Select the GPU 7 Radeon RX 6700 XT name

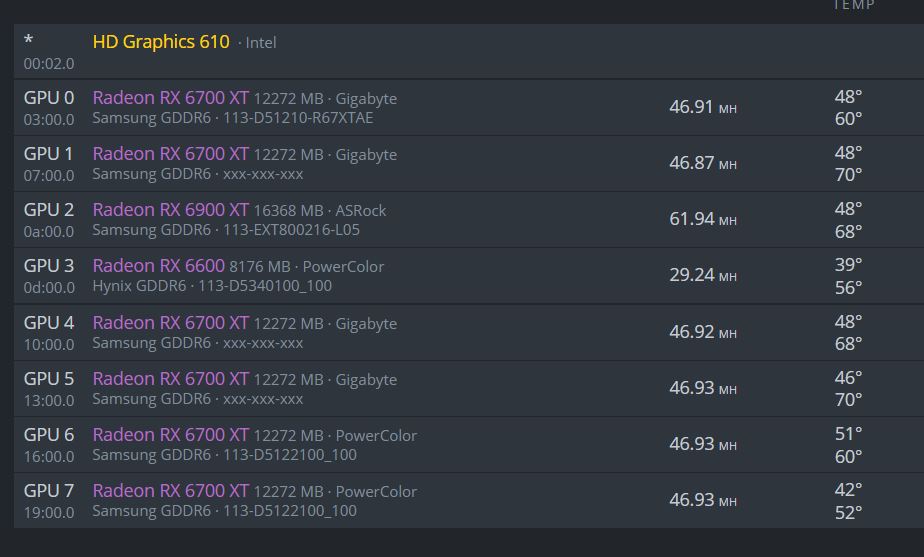170,491
